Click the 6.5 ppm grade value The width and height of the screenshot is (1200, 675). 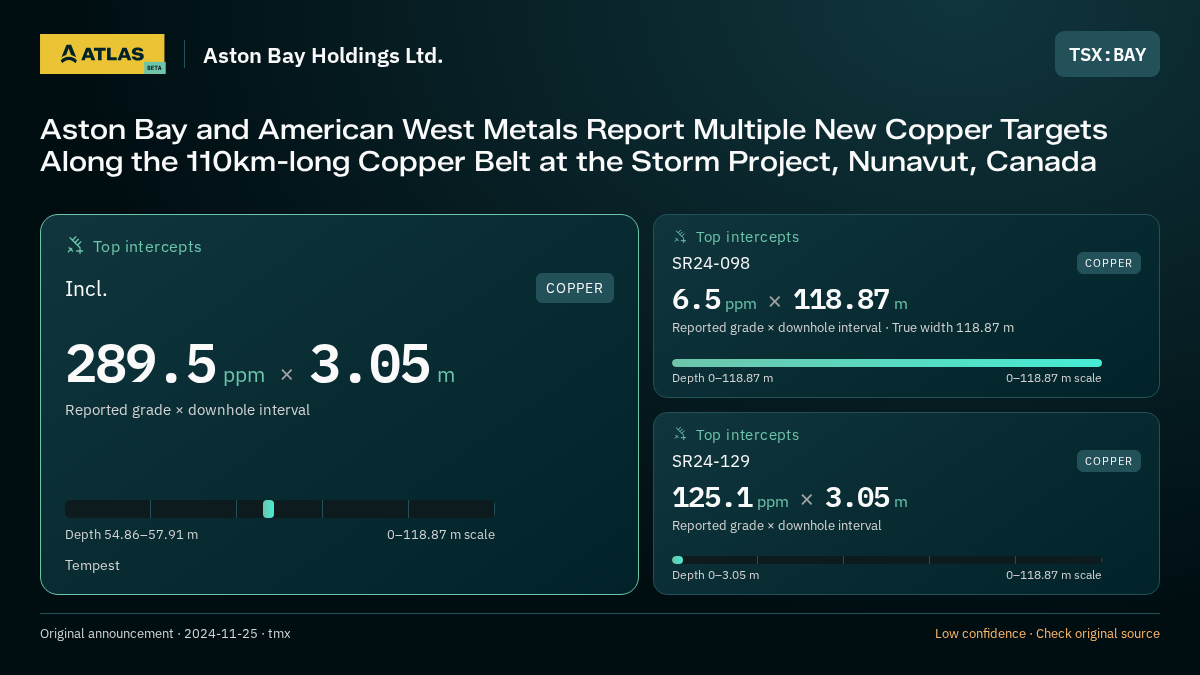pos(714,300)
